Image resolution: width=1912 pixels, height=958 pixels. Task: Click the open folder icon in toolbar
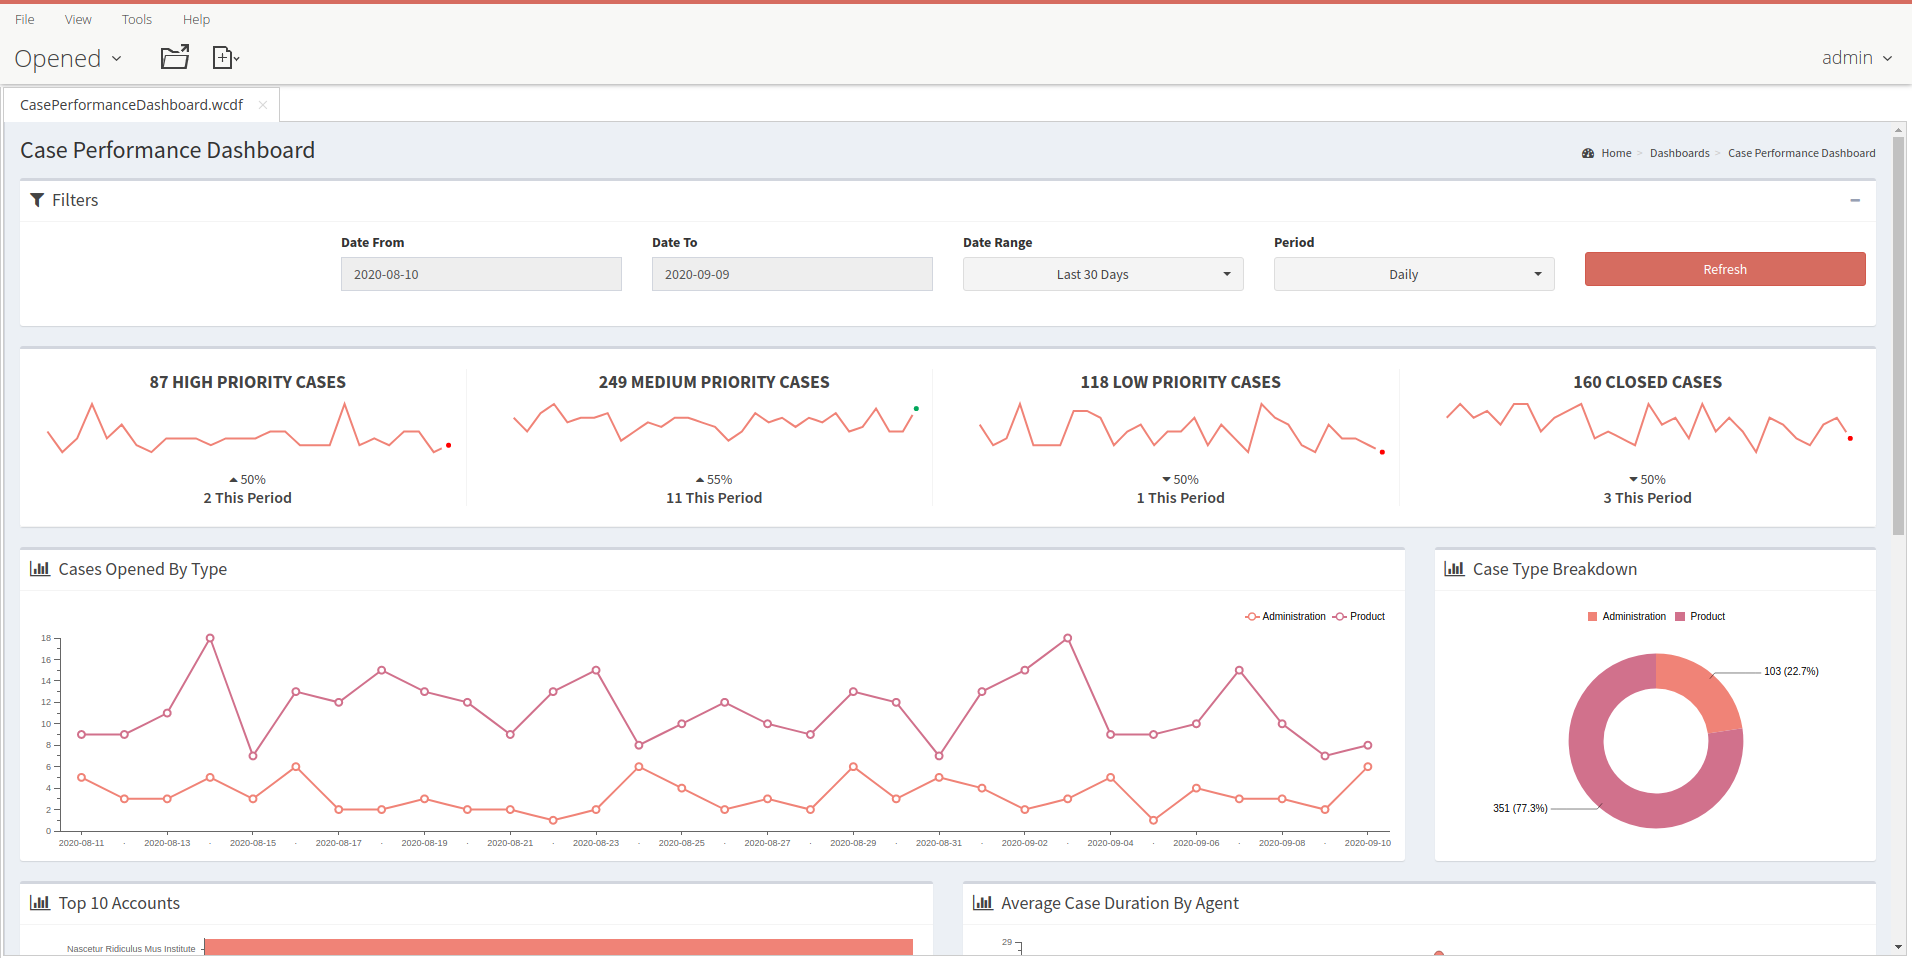[175, 58]
